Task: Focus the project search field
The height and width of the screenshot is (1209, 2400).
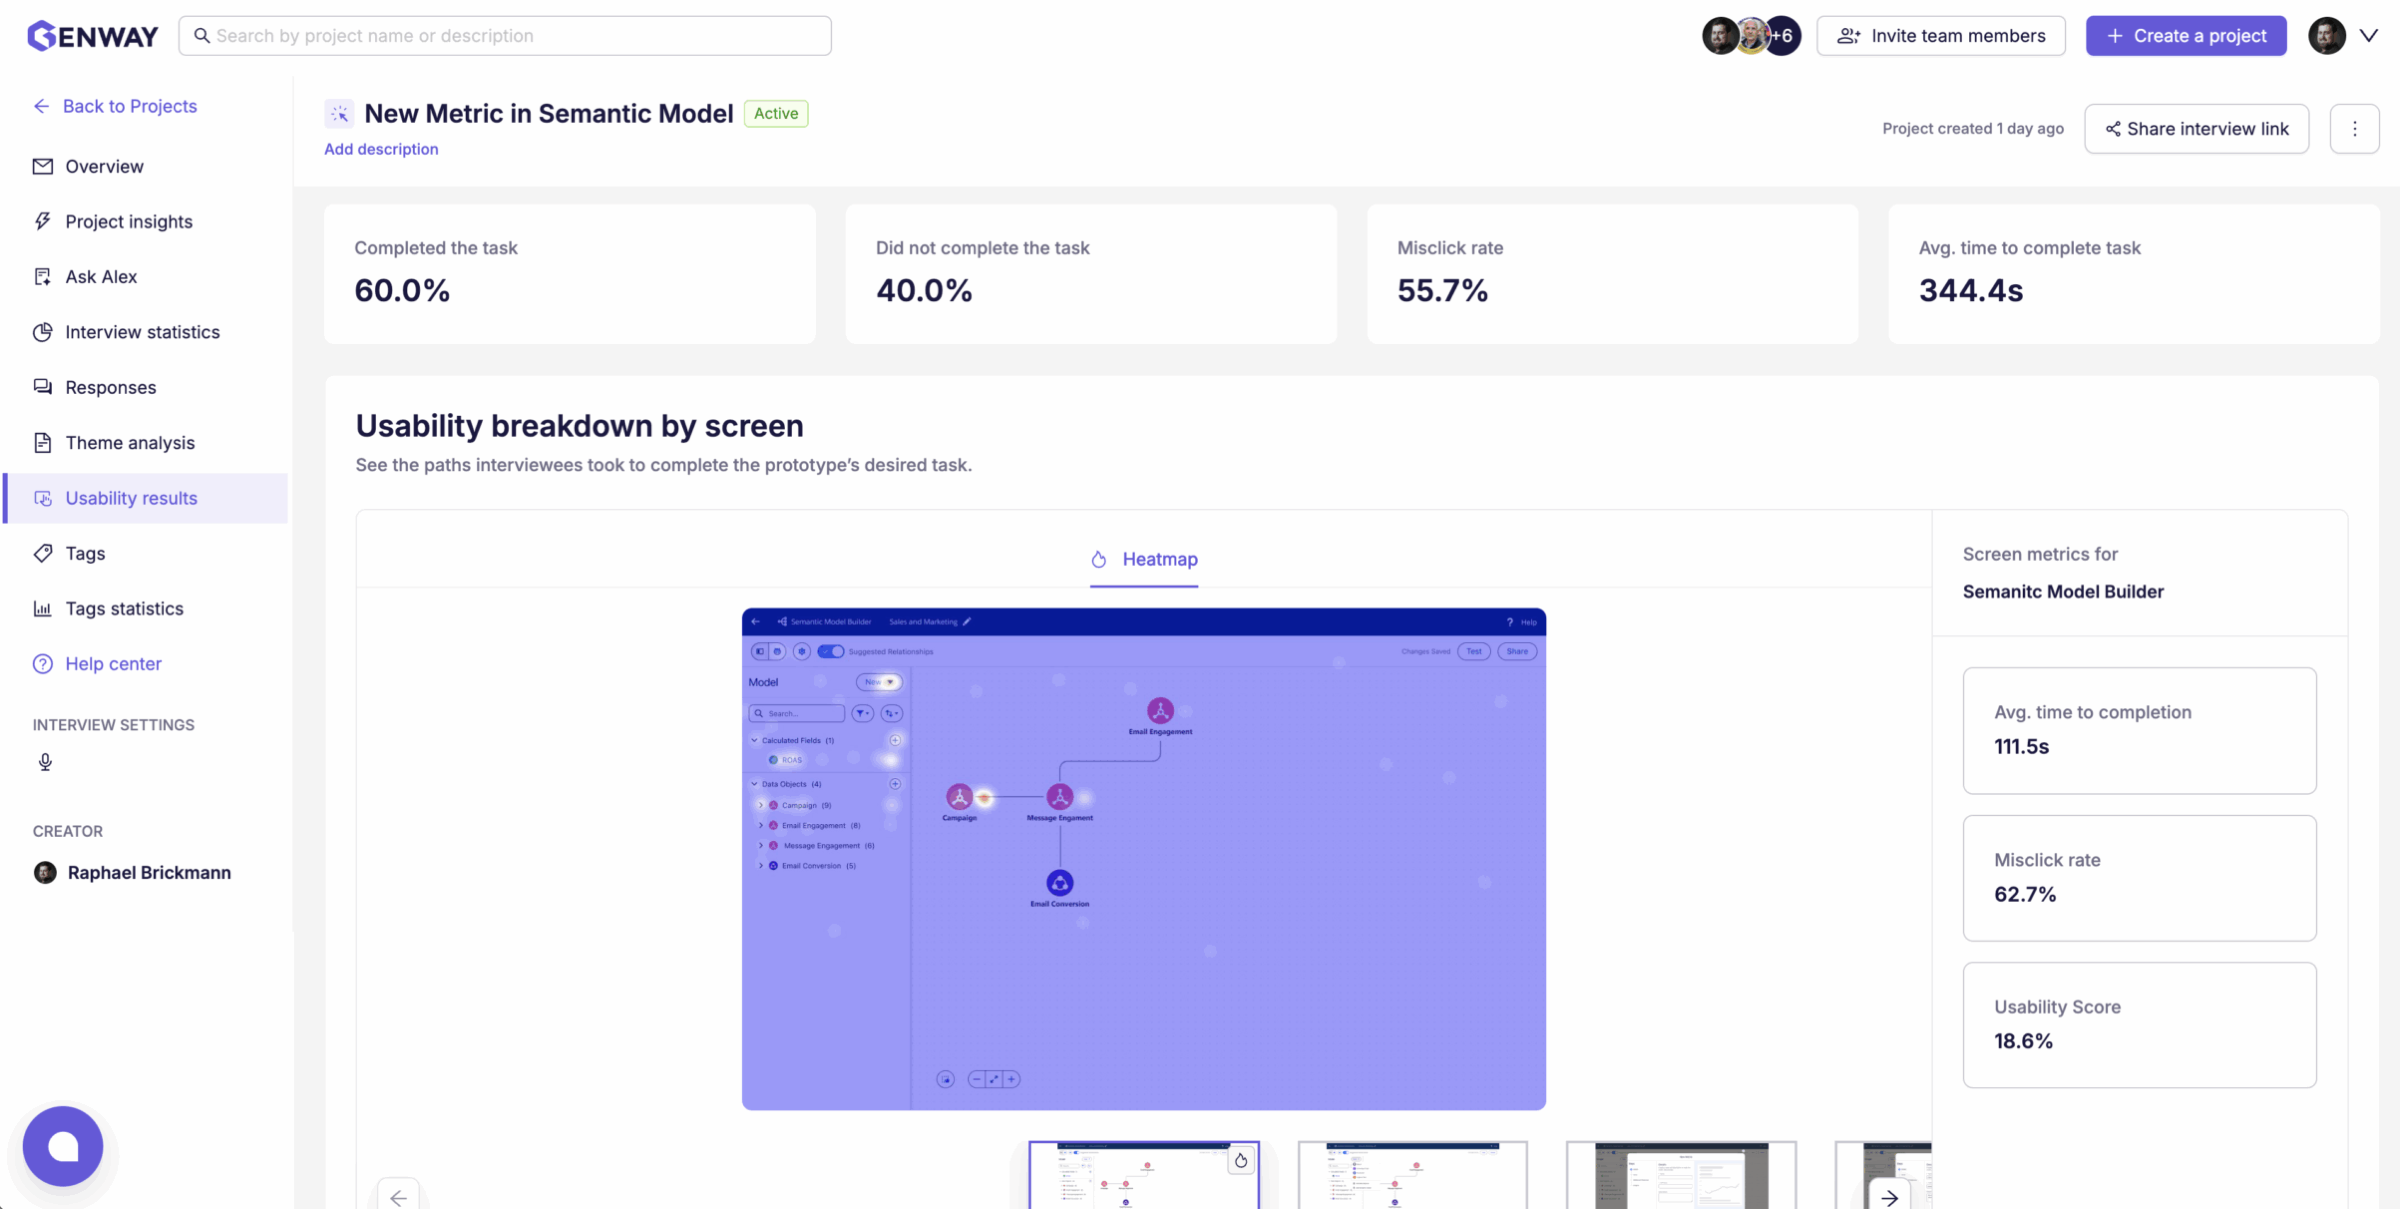Action: click(x=505, y=36)
